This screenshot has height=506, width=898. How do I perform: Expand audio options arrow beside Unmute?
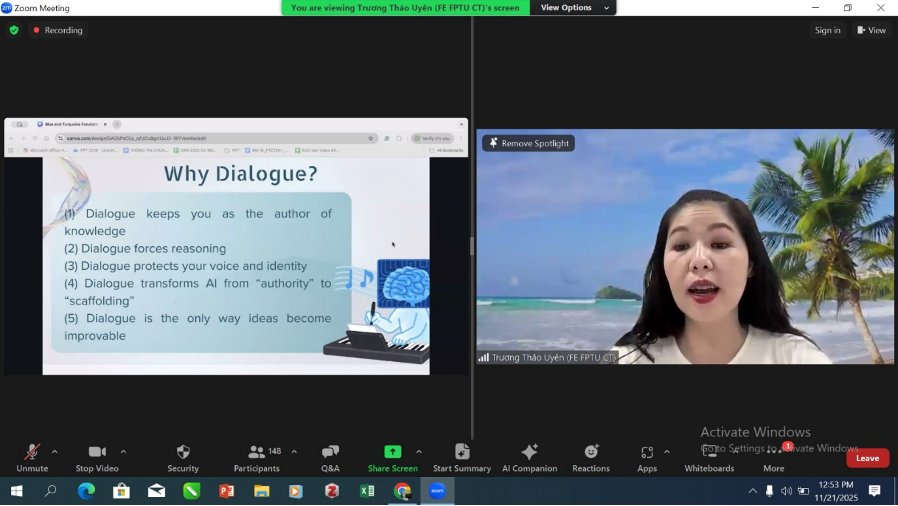coord(54,451)
